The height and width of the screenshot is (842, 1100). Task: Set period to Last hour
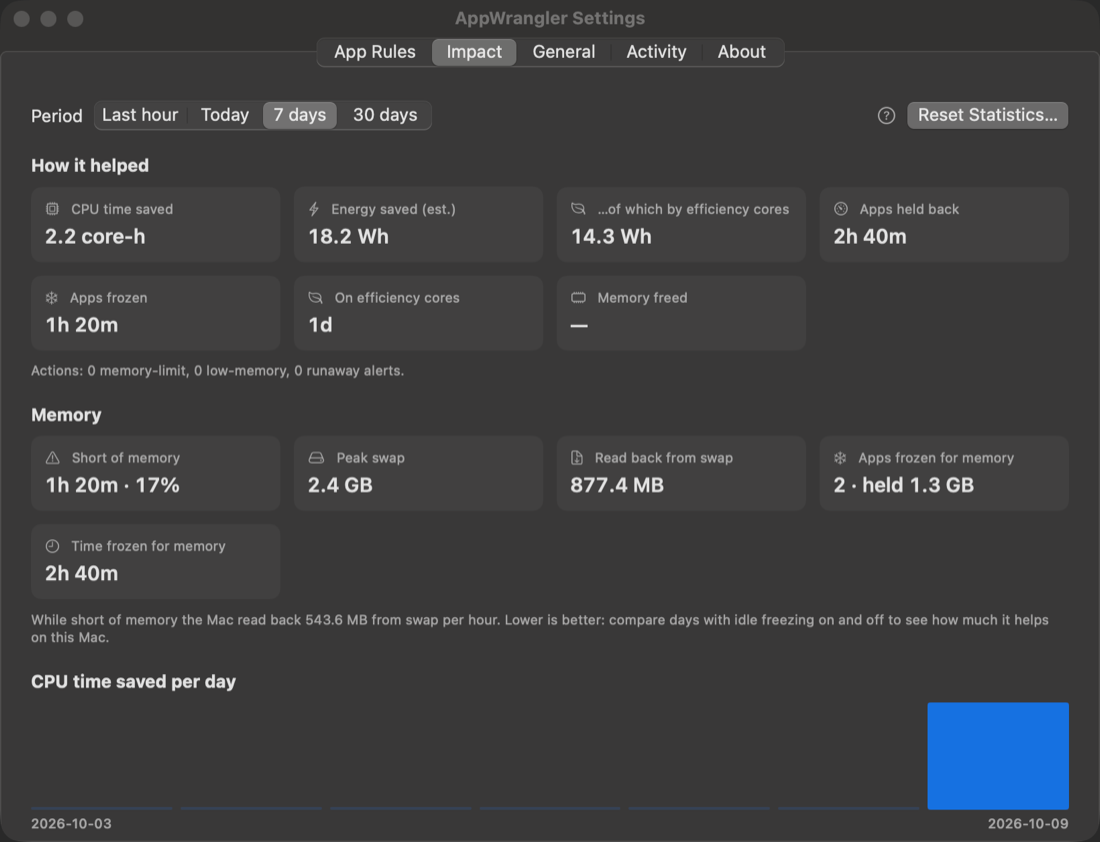point(140,115)
